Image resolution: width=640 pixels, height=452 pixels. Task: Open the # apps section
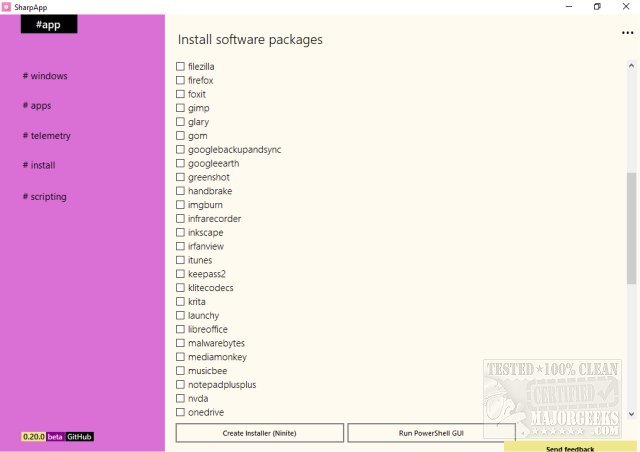click(37, 106)
